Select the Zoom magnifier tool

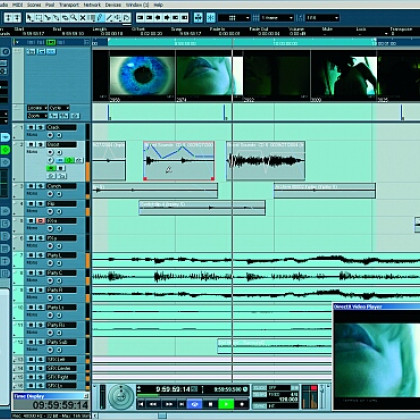click(x=73, y=17)
